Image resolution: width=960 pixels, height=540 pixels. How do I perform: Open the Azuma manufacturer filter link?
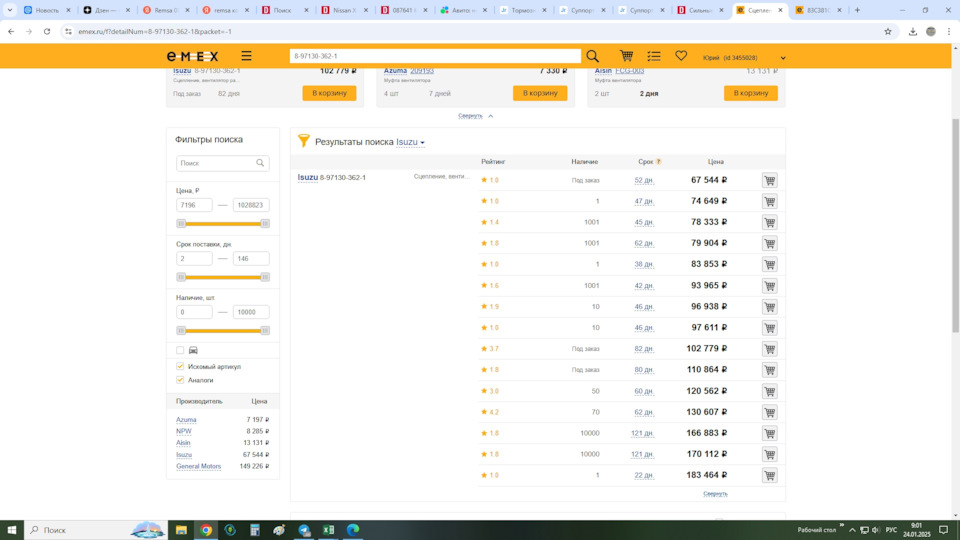(x=186, y=420)
